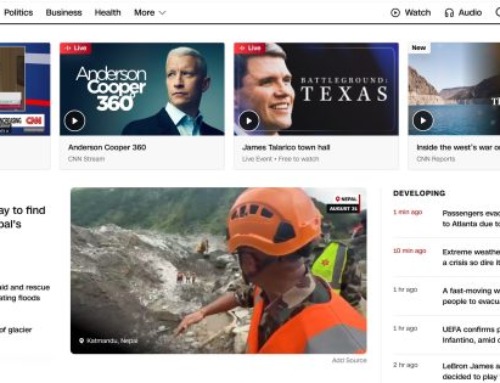Image resolution: width=500 pixels, height=383 pixels.
Task: Click the Nepal tag on main photo
Action: [x=346, y=199]
